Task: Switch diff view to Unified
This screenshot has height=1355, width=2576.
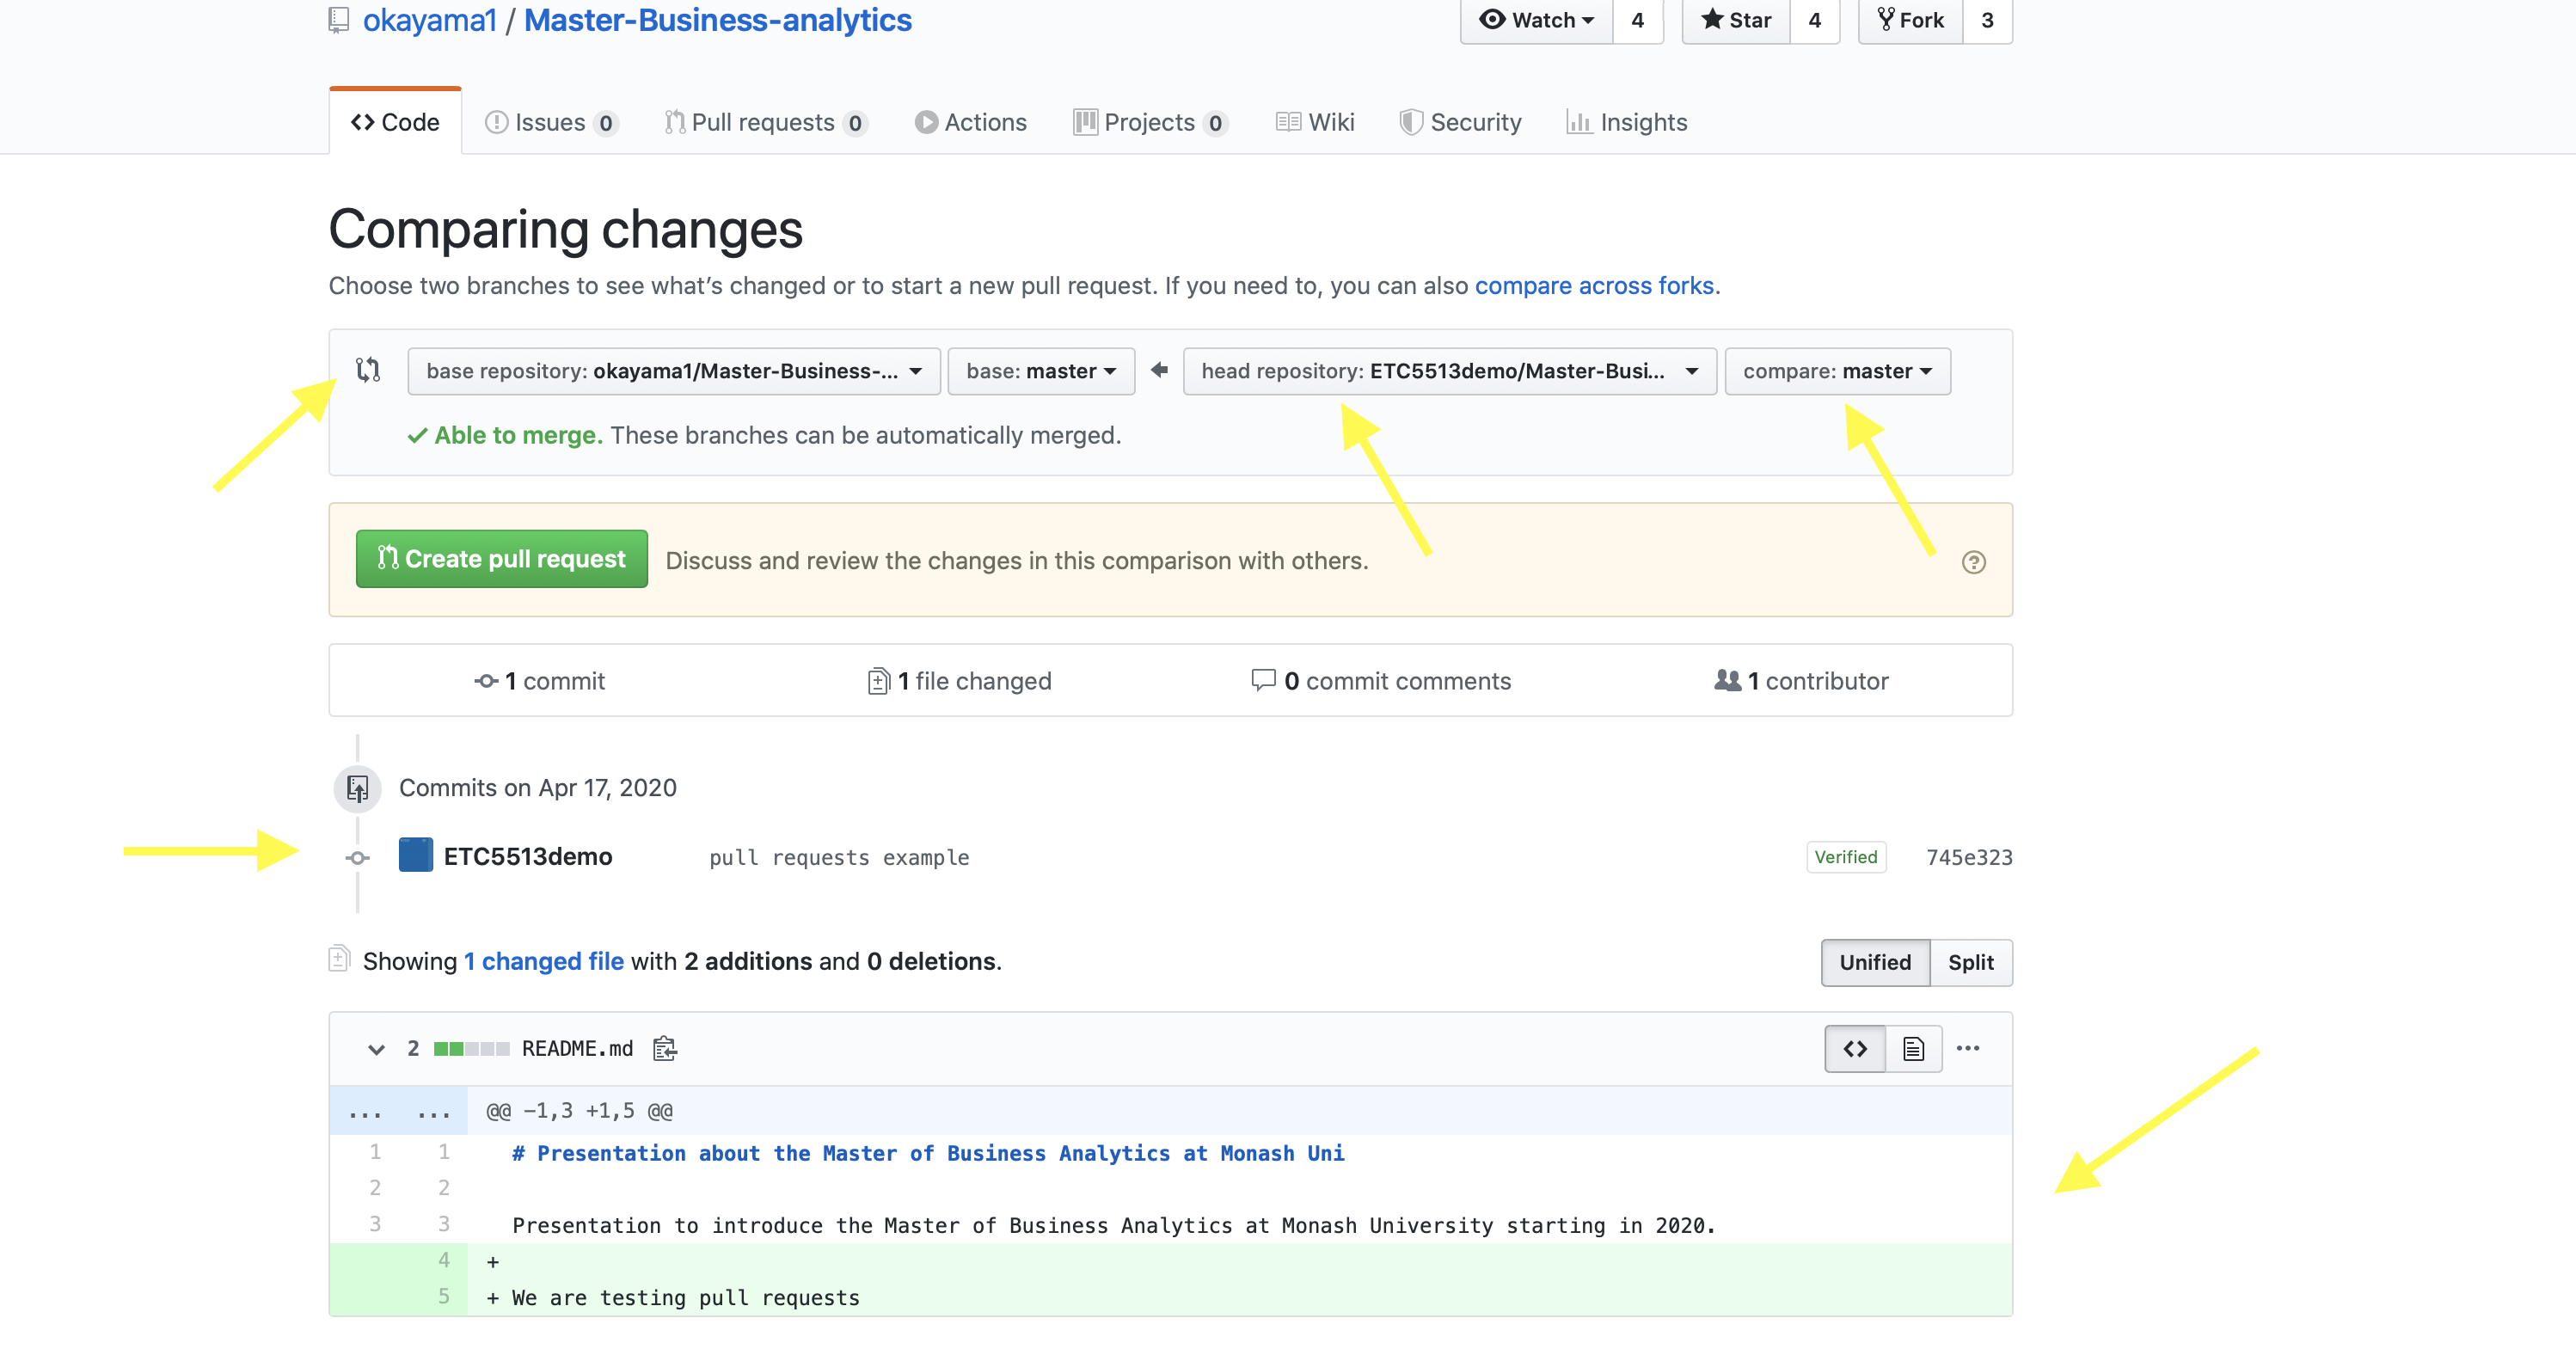Action: pos(1875,962)
